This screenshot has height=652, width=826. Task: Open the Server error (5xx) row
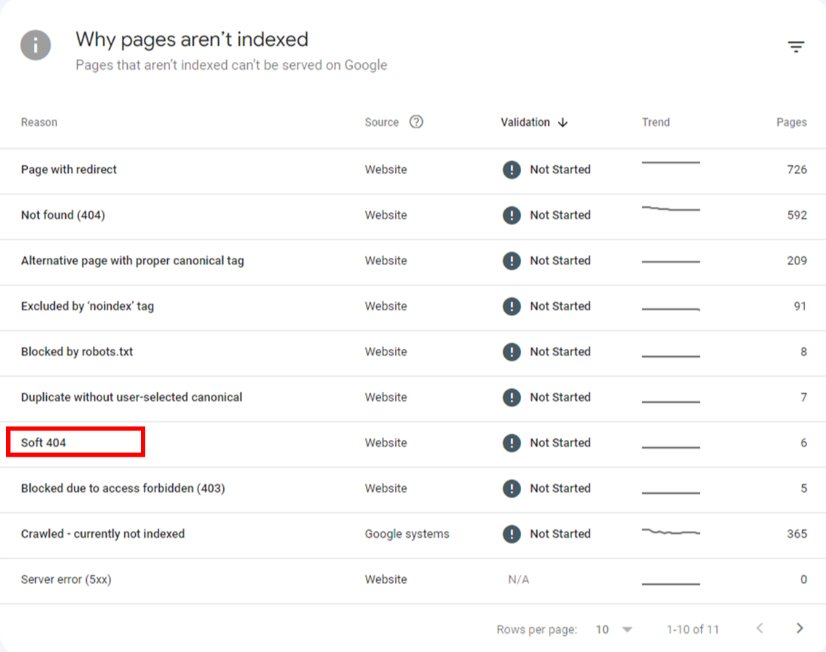pos(66,580)
